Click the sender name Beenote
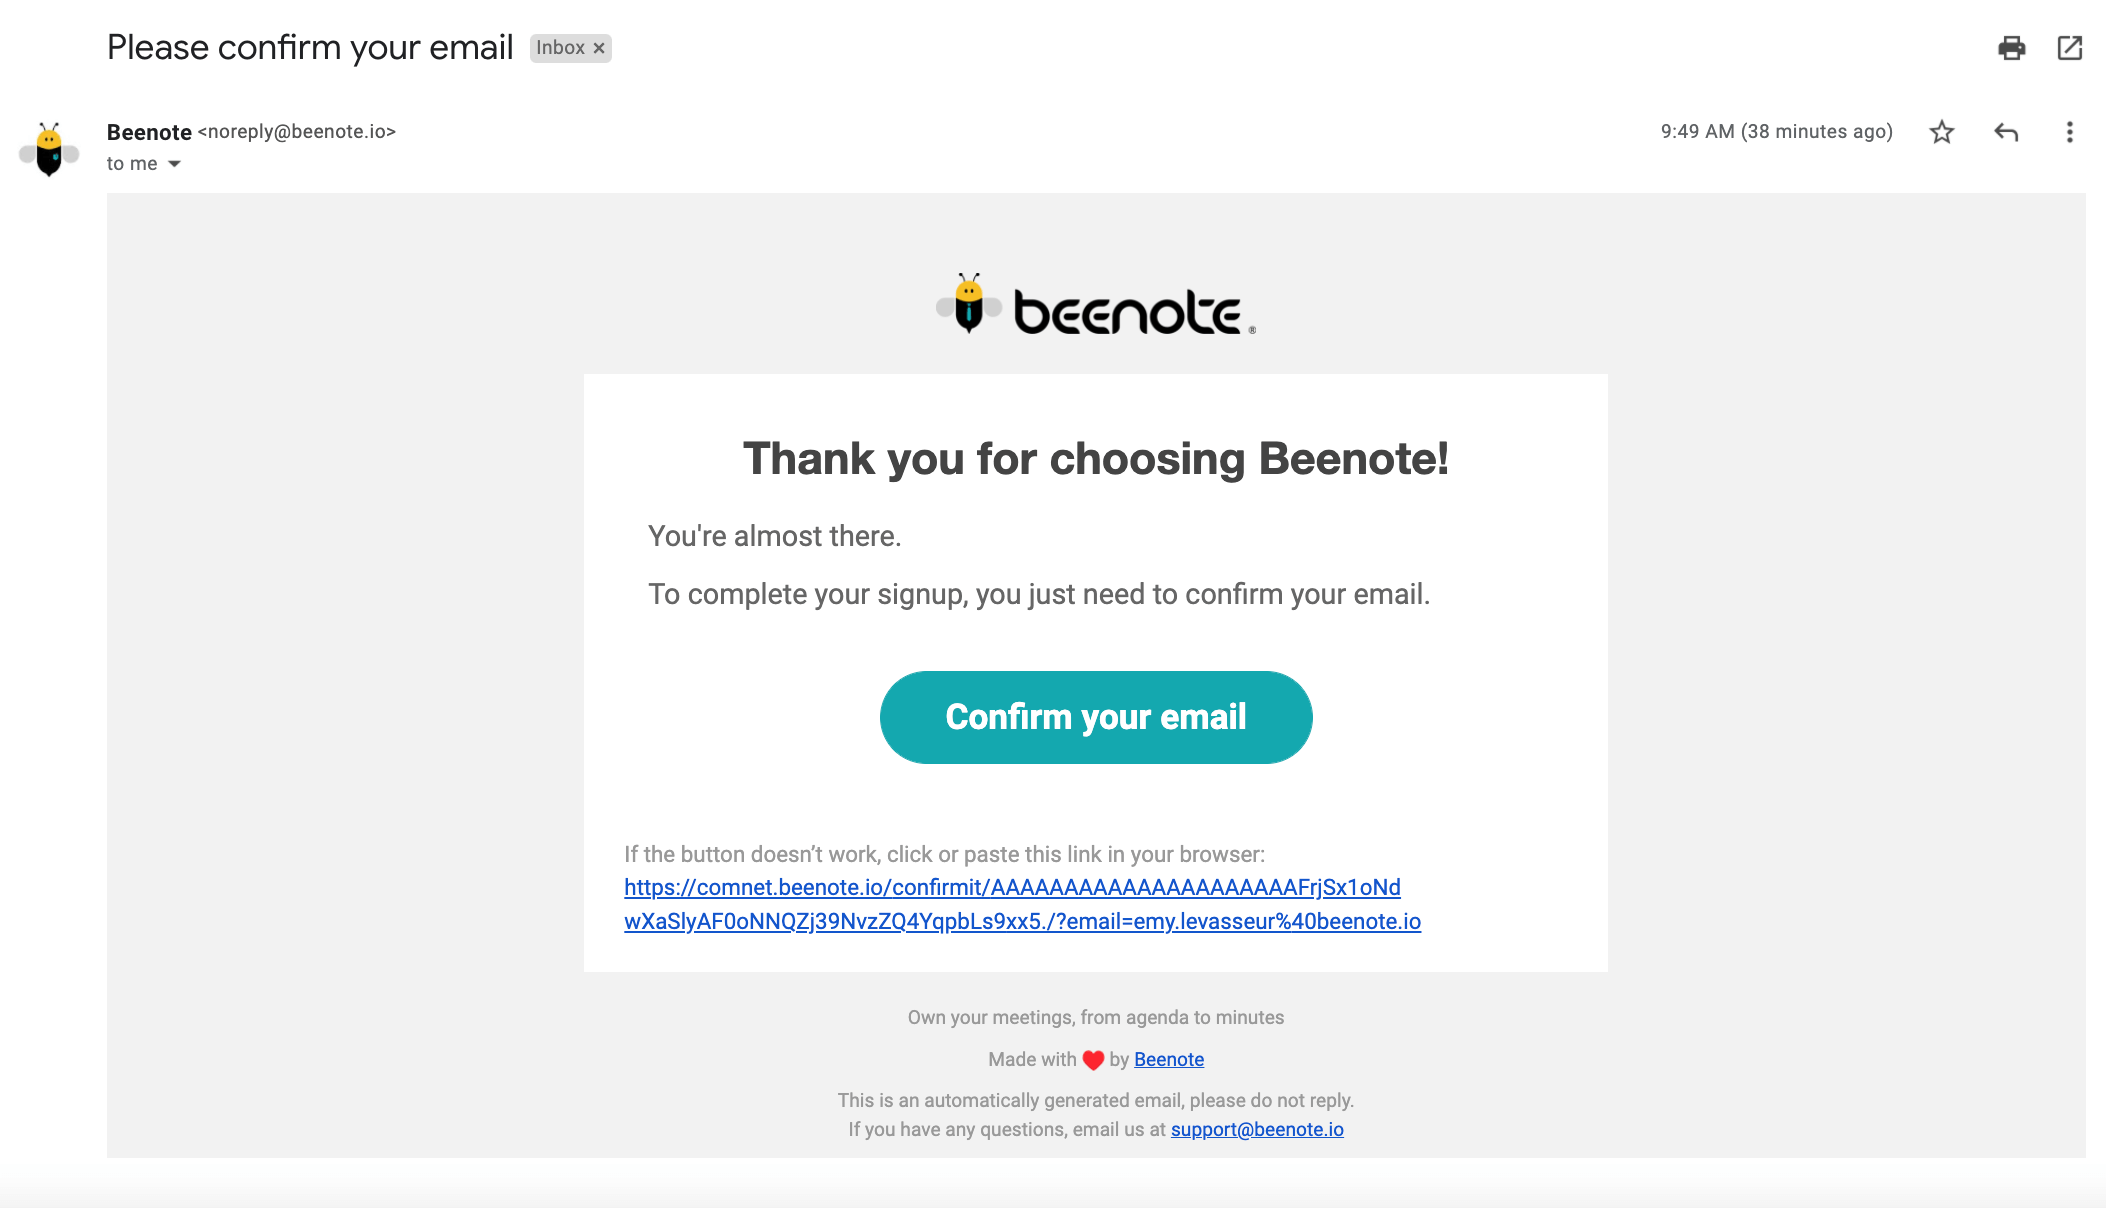Screen dimensions: 2106x1208 (x=149, y=132)
